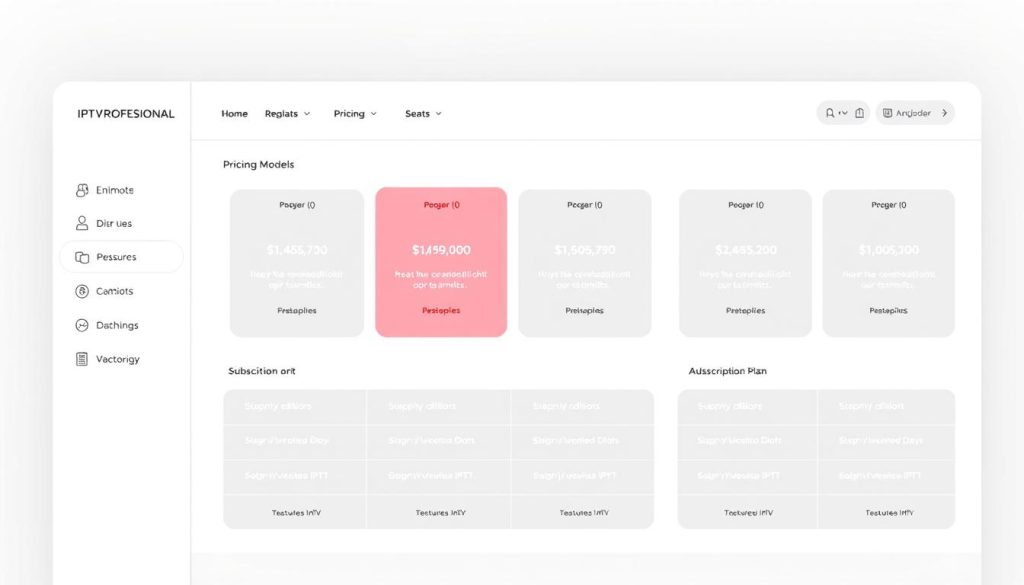Open the Pricing dropdown in navbar

[355, 114]
